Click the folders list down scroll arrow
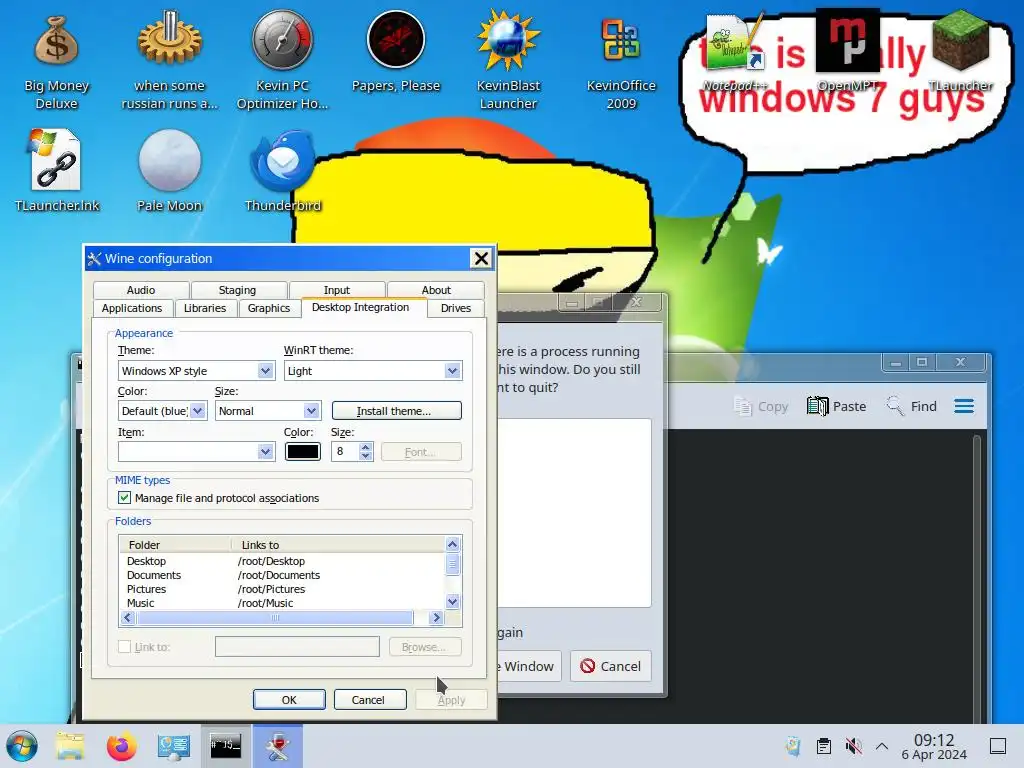1024x768 pixels. [x=453, y=601]
